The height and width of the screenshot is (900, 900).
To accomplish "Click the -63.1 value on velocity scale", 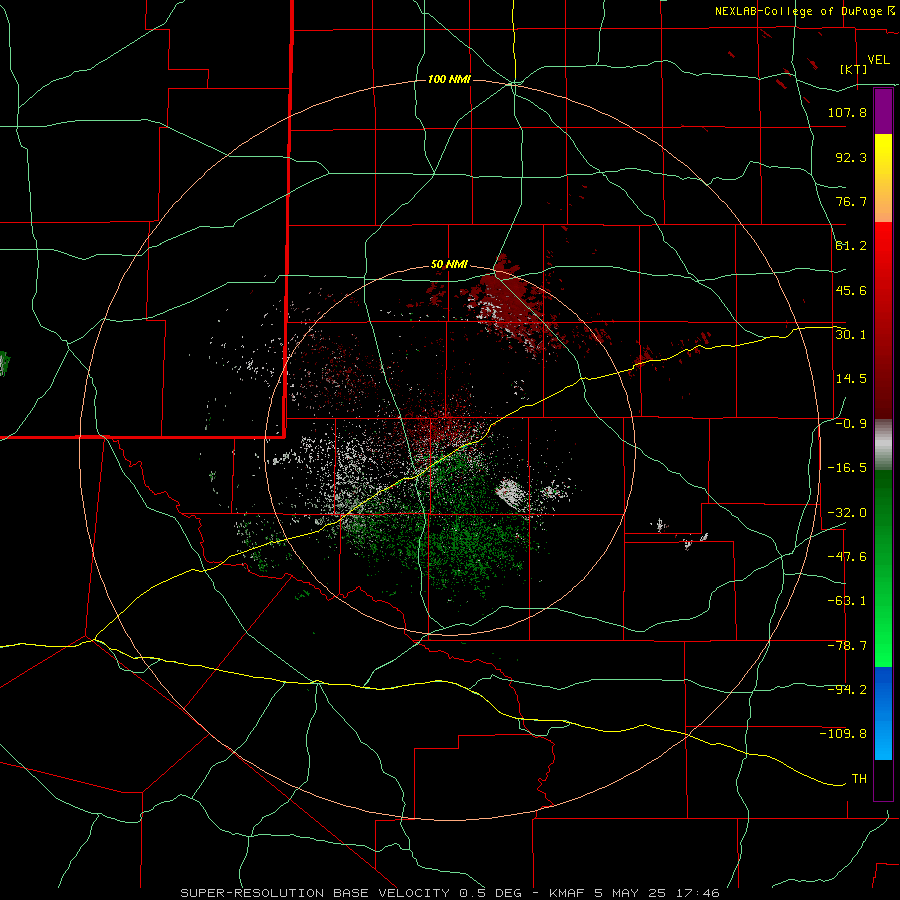I will coord(847,601).
